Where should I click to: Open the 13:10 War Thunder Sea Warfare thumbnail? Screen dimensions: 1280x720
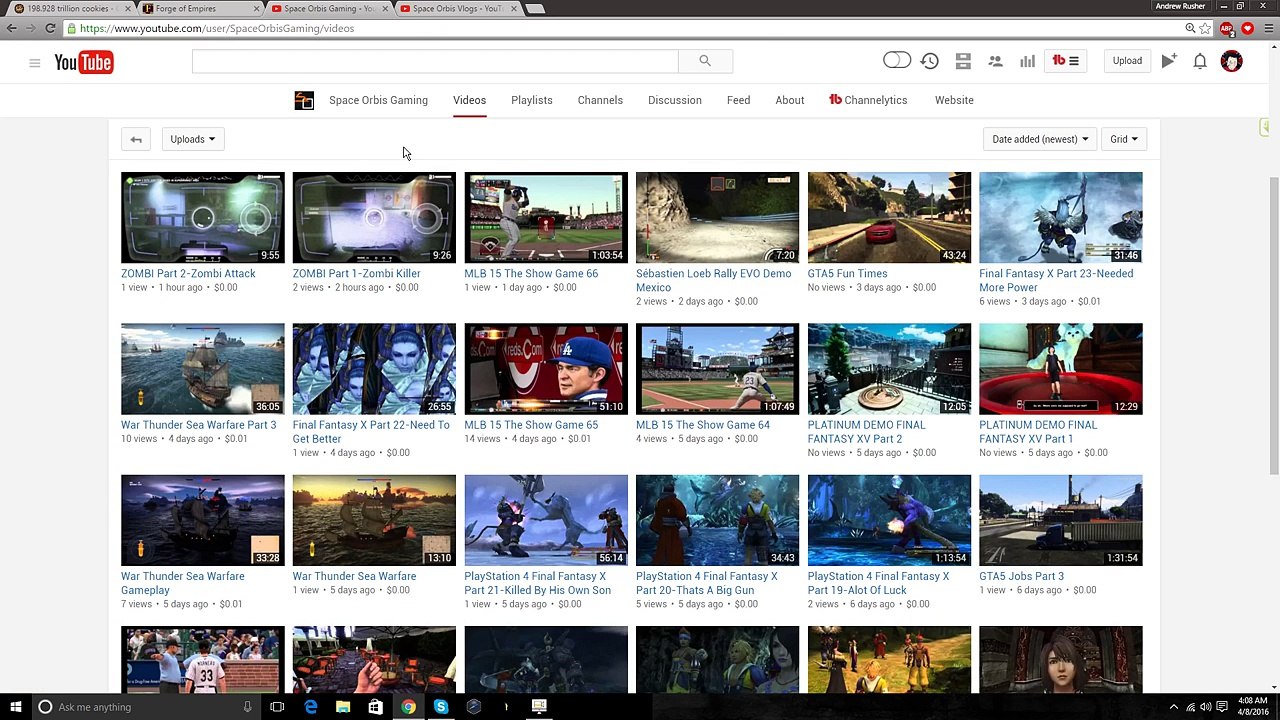[x=374, y=520]
